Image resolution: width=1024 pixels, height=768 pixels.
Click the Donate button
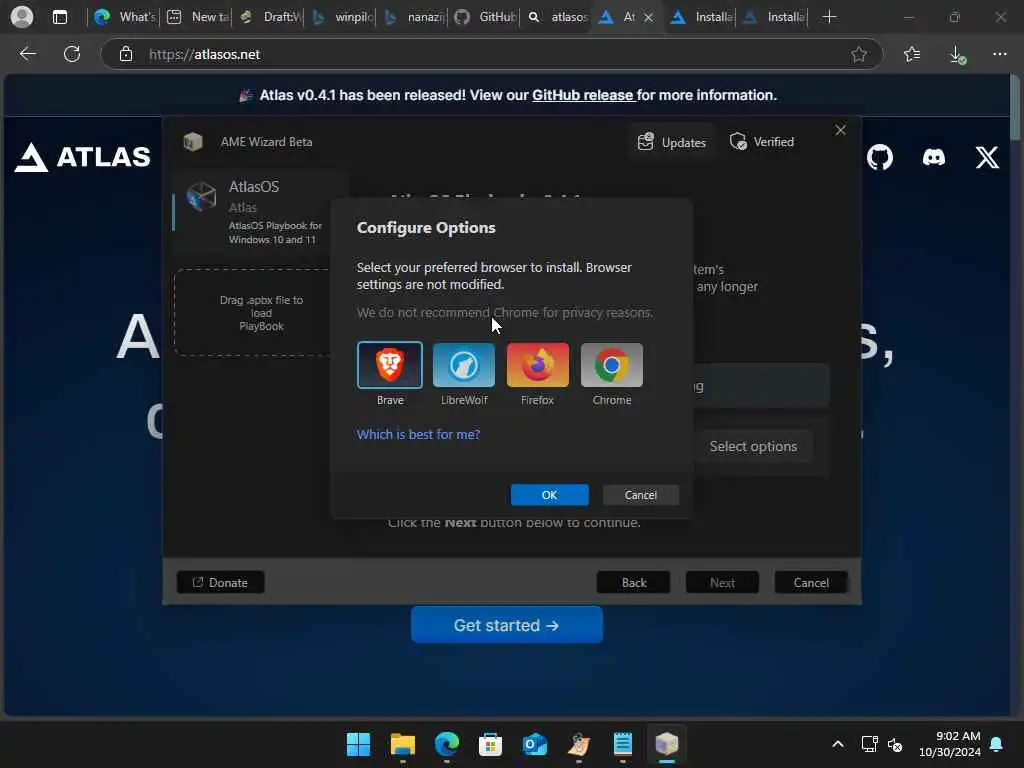click(221, 582)
